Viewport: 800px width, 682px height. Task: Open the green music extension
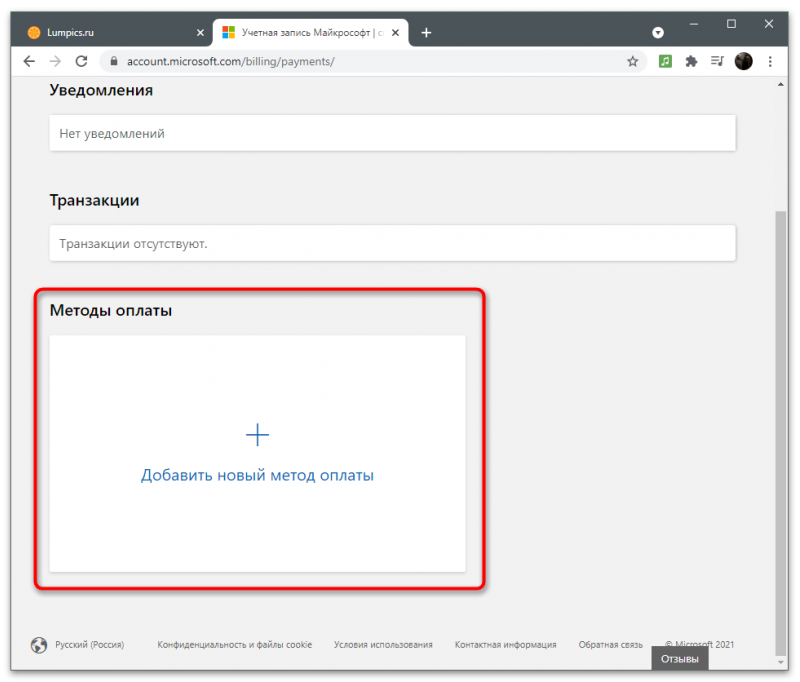point(665,62)
